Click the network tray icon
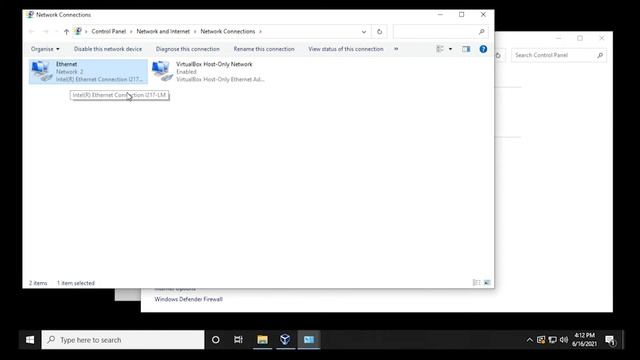The height and width of the screenshot is (360, 640). click(553, 340)
